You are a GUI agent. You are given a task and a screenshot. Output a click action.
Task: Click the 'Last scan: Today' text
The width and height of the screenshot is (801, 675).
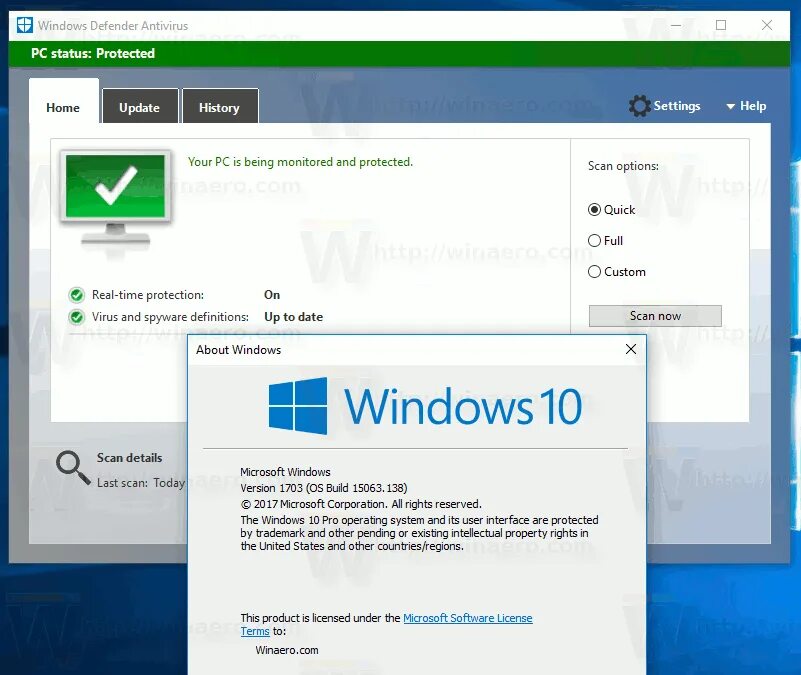coord(140,483)
